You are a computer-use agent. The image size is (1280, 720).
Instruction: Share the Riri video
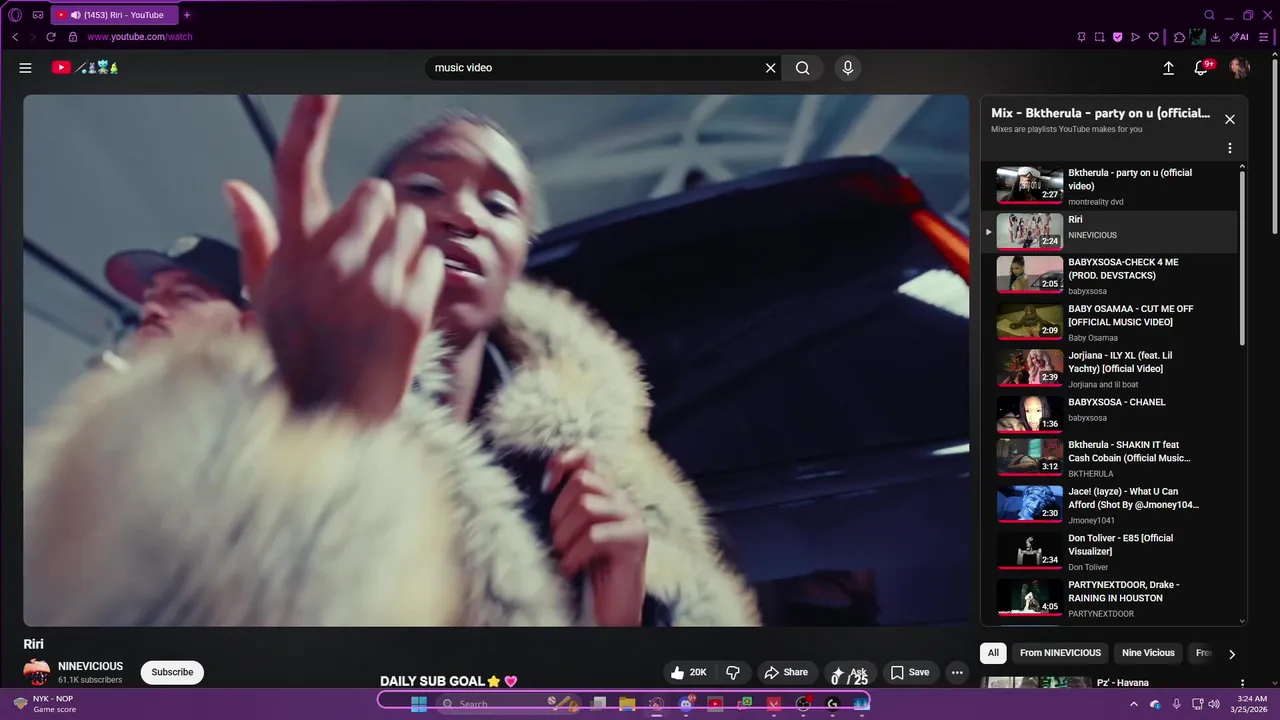[x=786, y=672]
